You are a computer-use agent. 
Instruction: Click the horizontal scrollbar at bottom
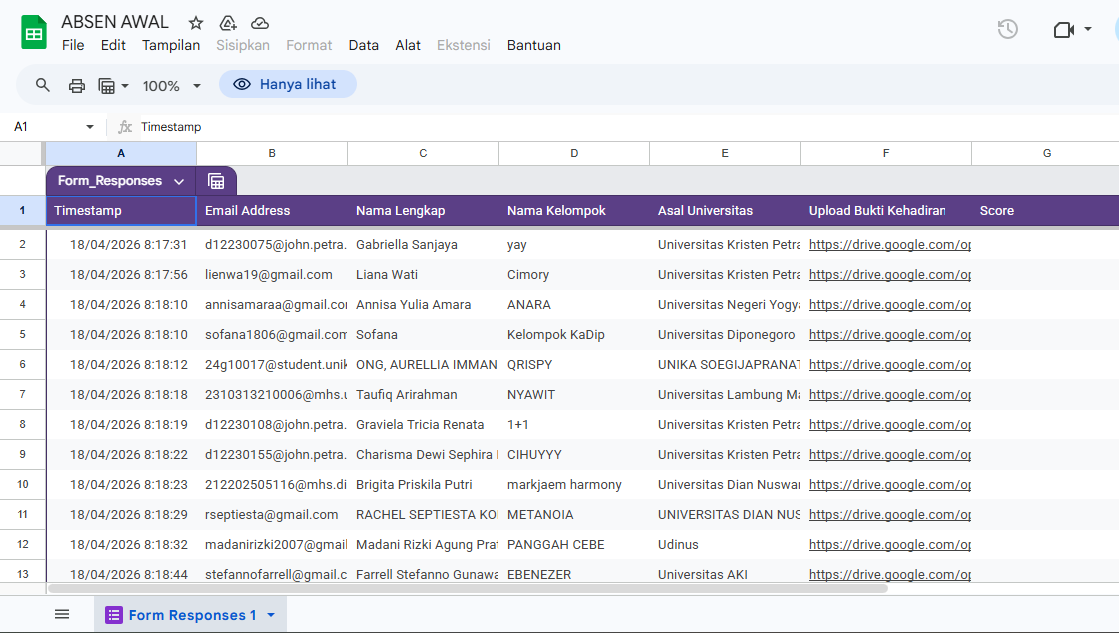[467, 588]
